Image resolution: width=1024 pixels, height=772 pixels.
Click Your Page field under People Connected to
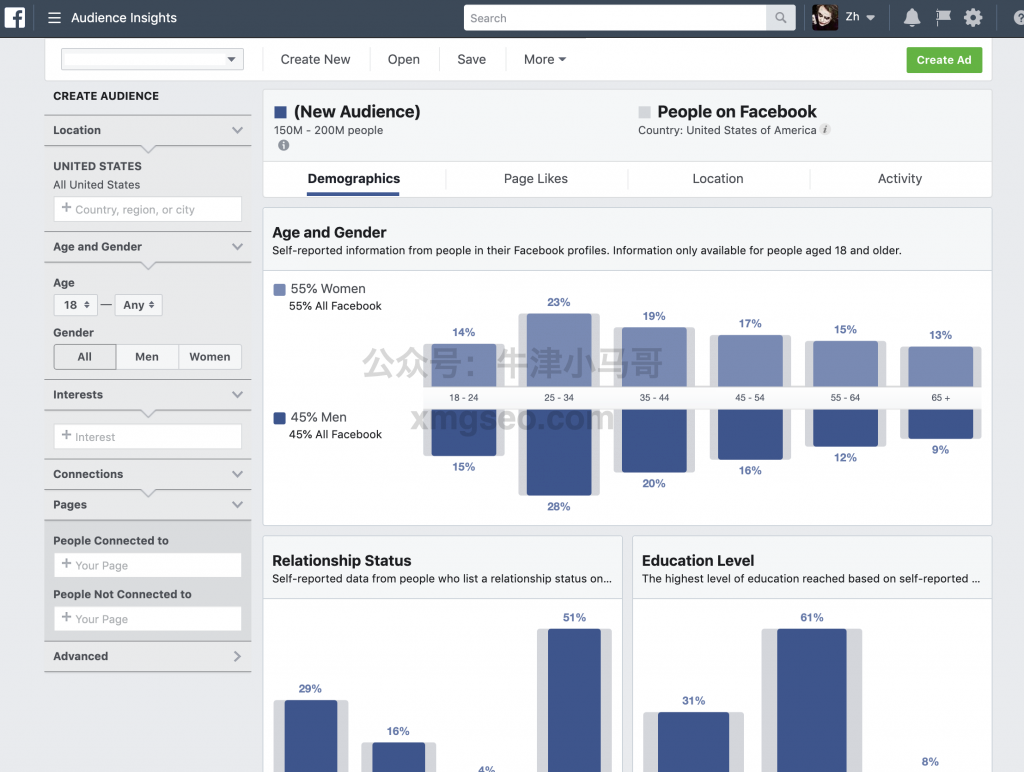pyautogui.click(x=148, y=565)
